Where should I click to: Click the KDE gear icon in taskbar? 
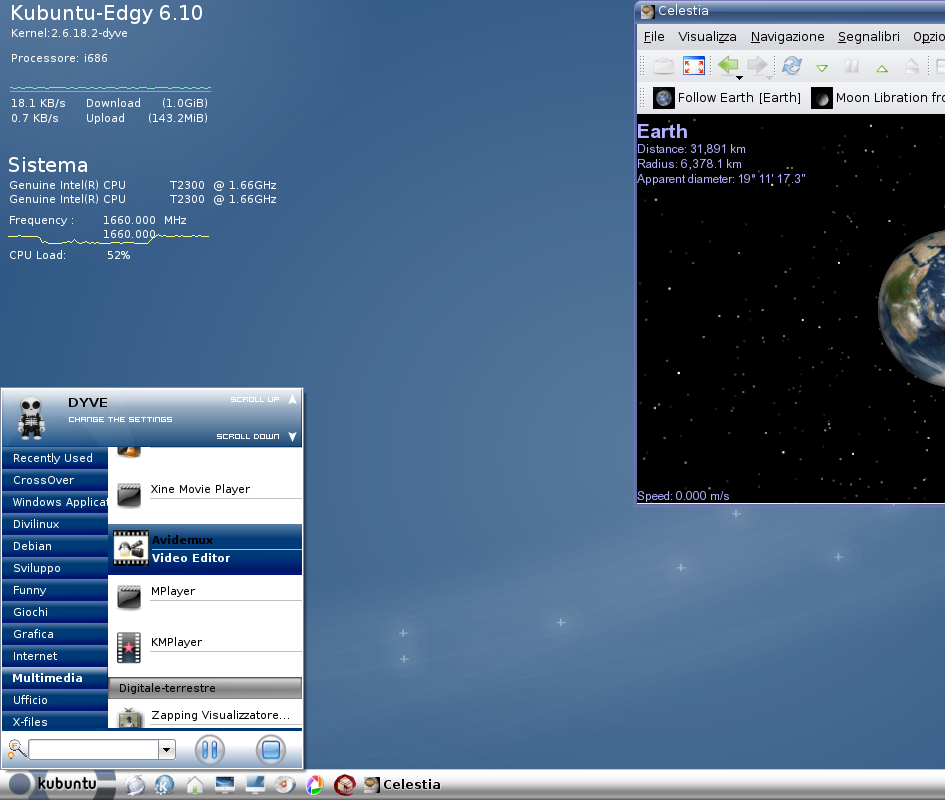pos(165,784)
